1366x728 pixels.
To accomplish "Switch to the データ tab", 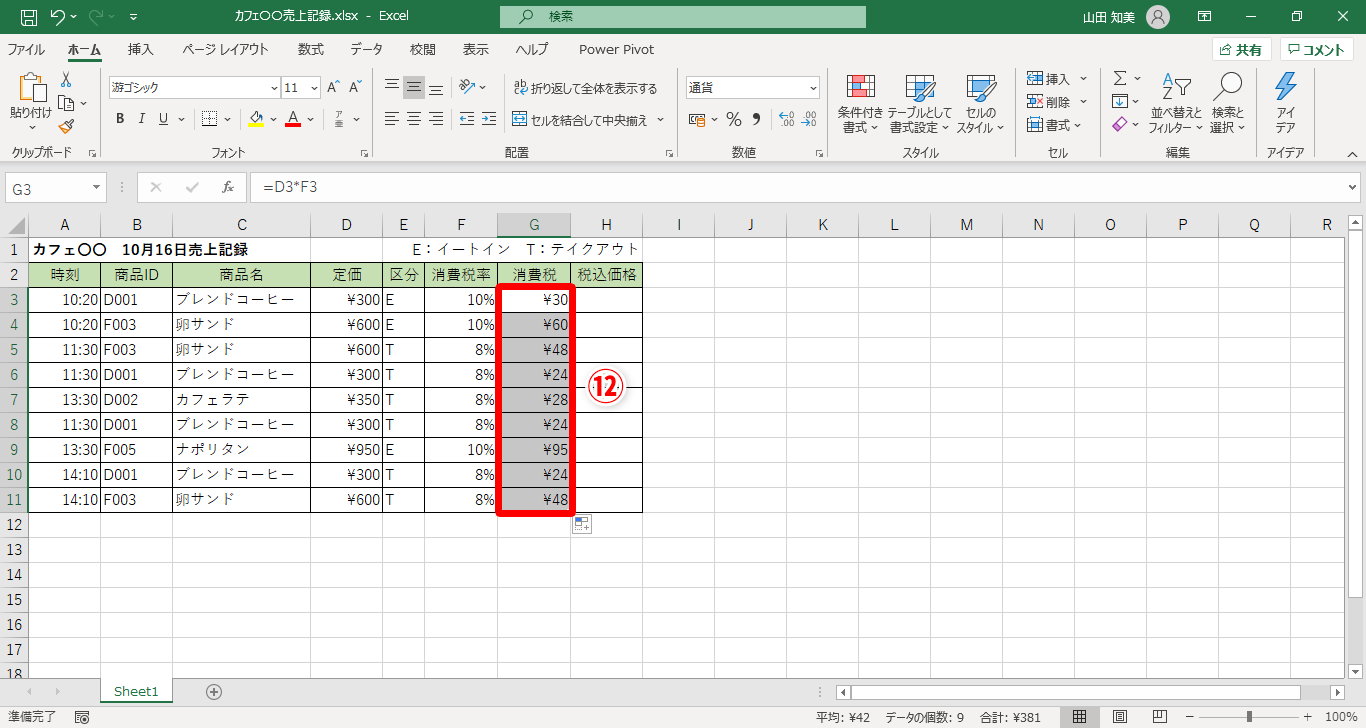I will click(366, 50).
